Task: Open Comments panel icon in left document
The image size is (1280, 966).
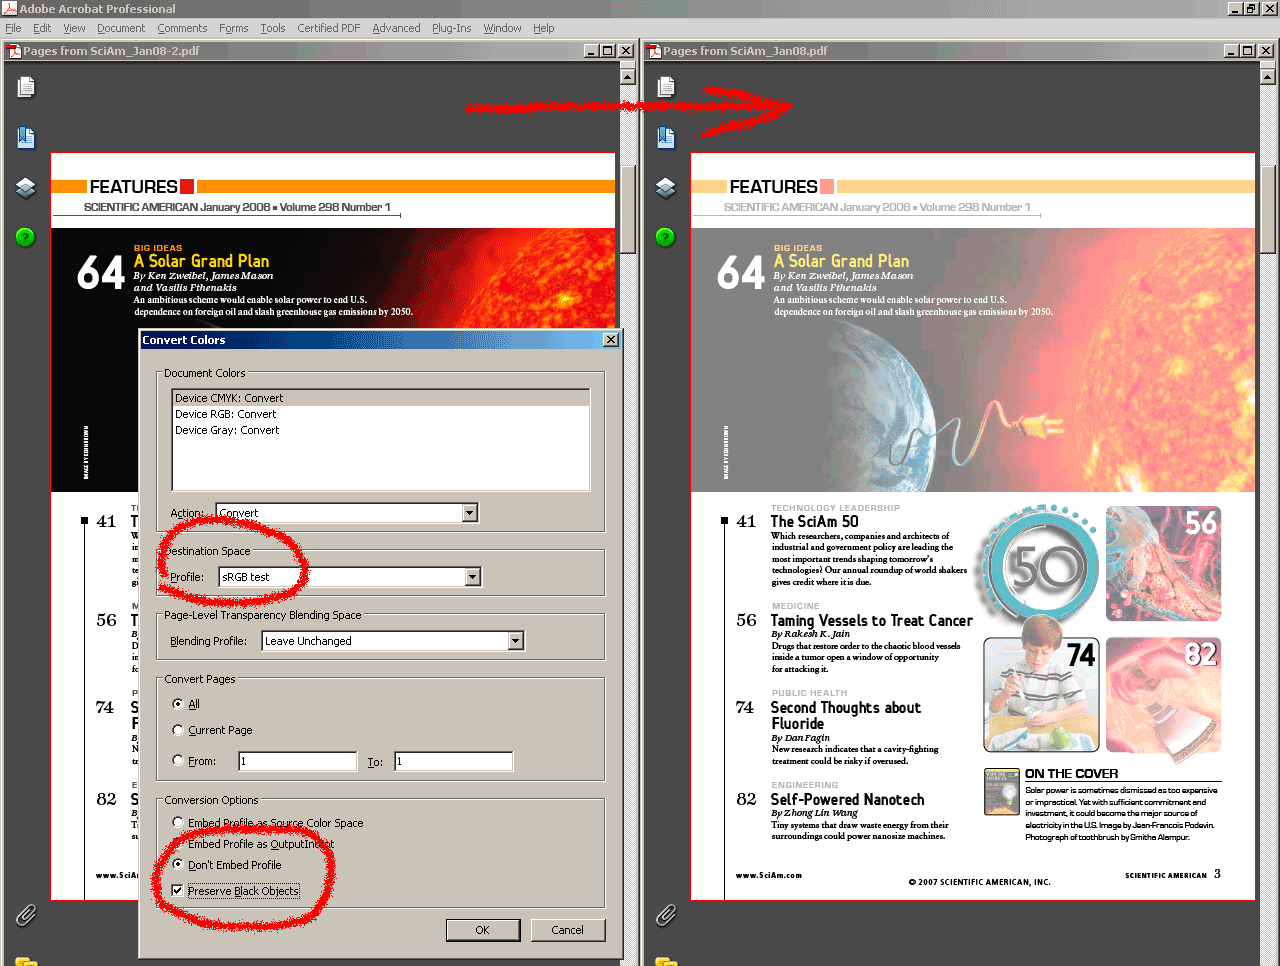Action: pos(26,961)
